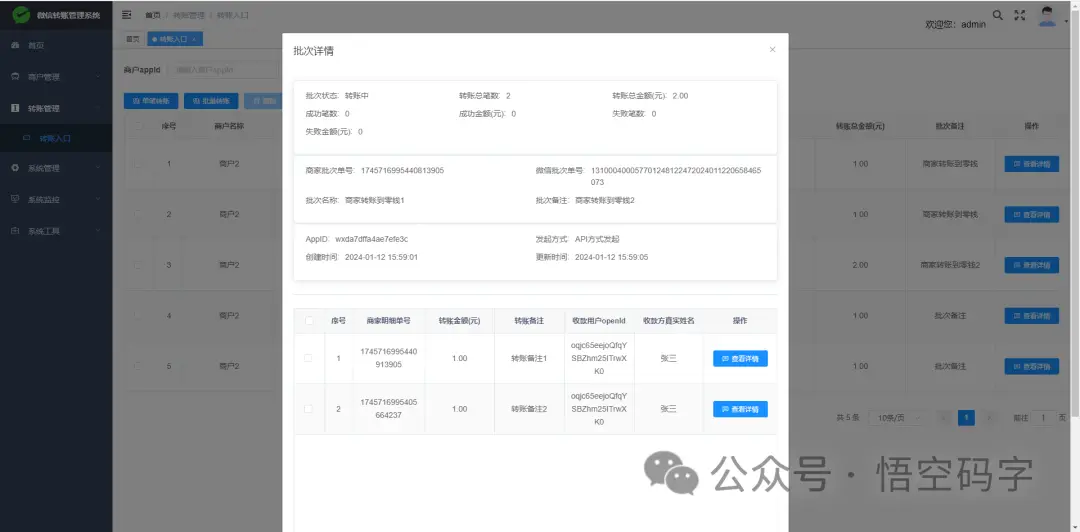1080x532 pixels.
Task: Open the 转账入口 submenu item in the sidebar
Action: [56, 138]
